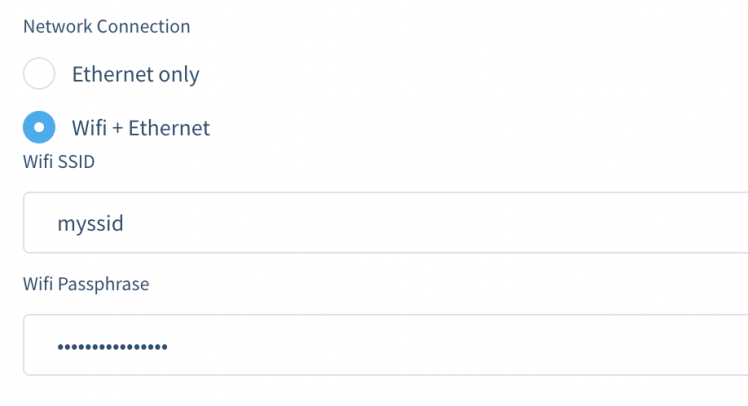Viewport: 748px width, 406px height.
Task: Click the empty unselected radio circle
Action: (x=39, y=75)
